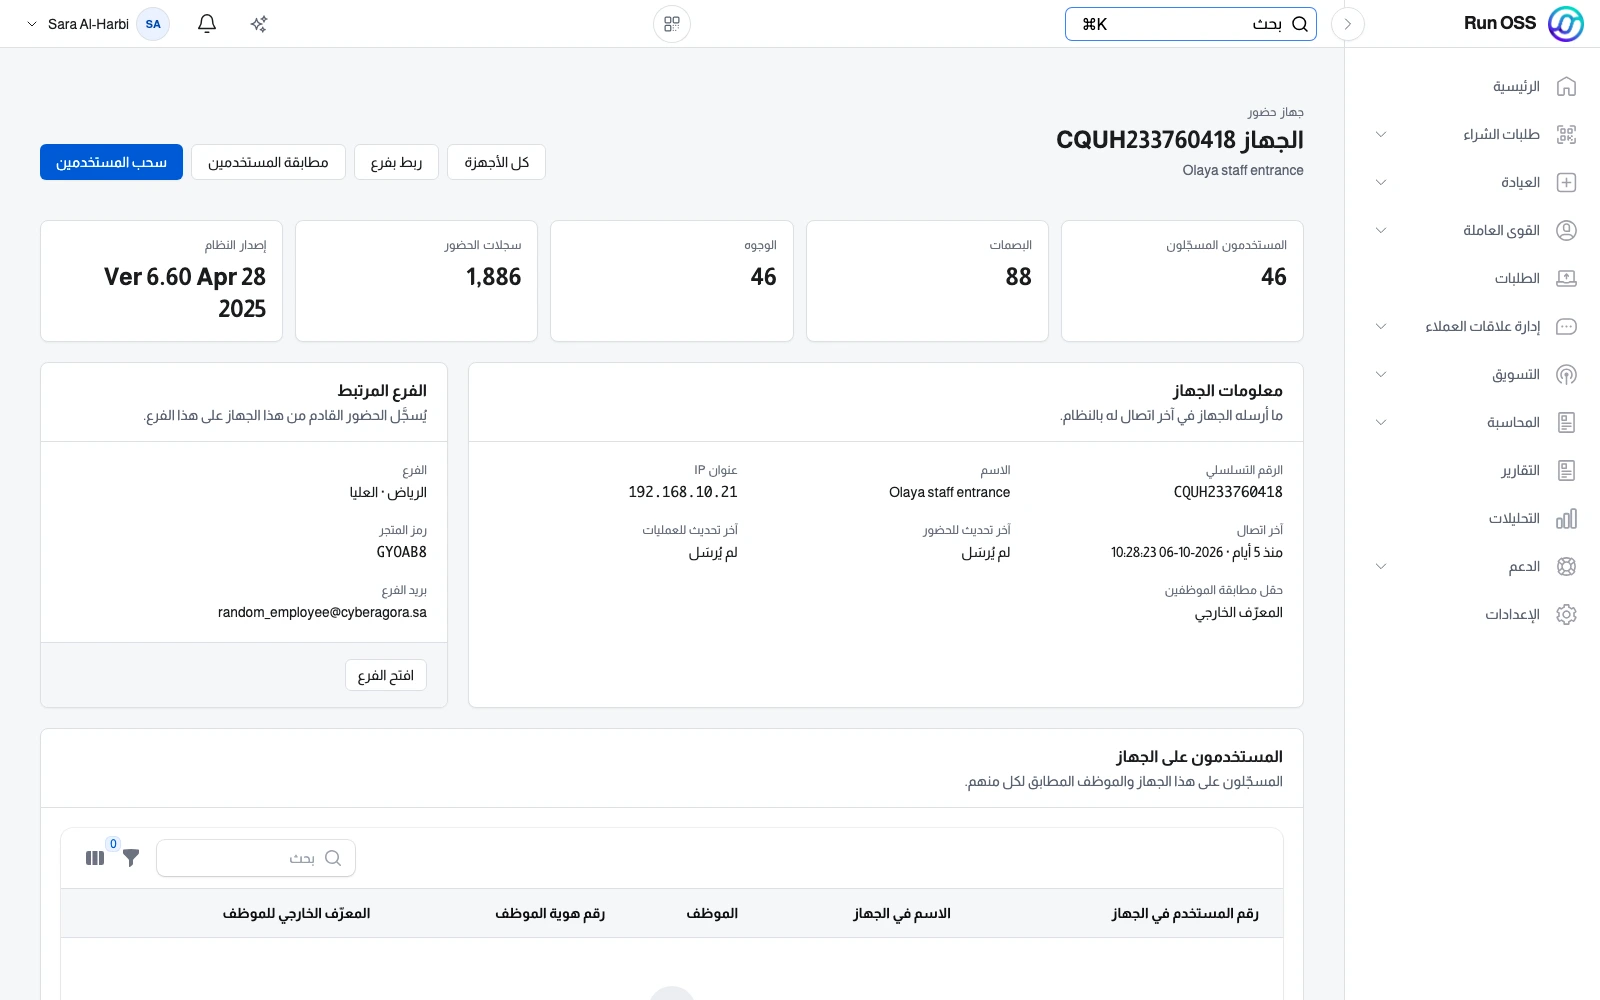Expand the المحاسبة menu chevron
Viewport: 1600px width, 1000px height.
(1381, 423)
